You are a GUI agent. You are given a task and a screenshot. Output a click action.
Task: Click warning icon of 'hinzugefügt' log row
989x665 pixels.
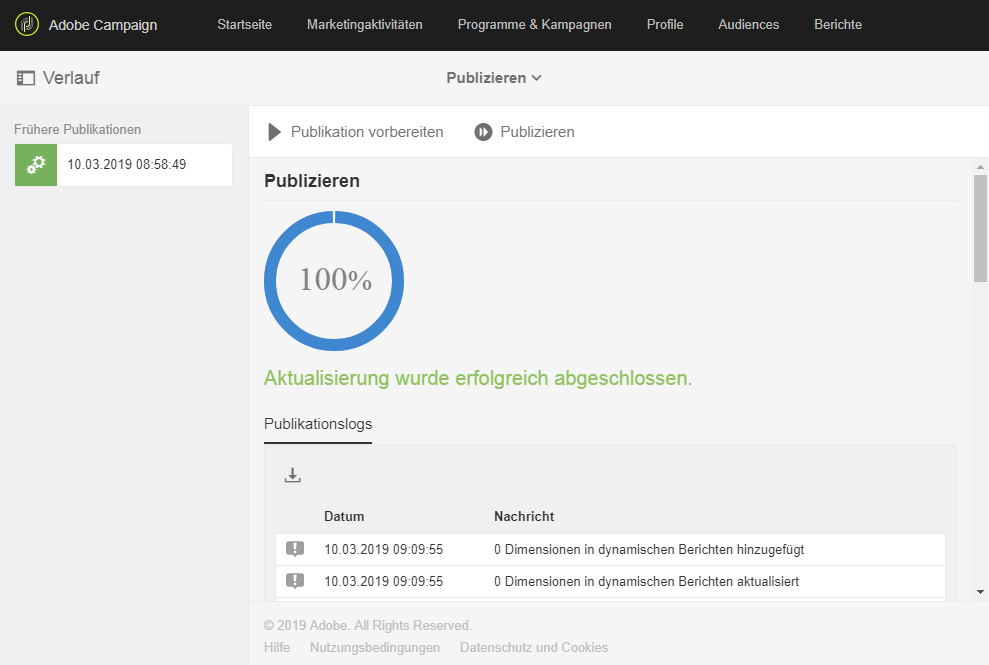click(295, 549)
